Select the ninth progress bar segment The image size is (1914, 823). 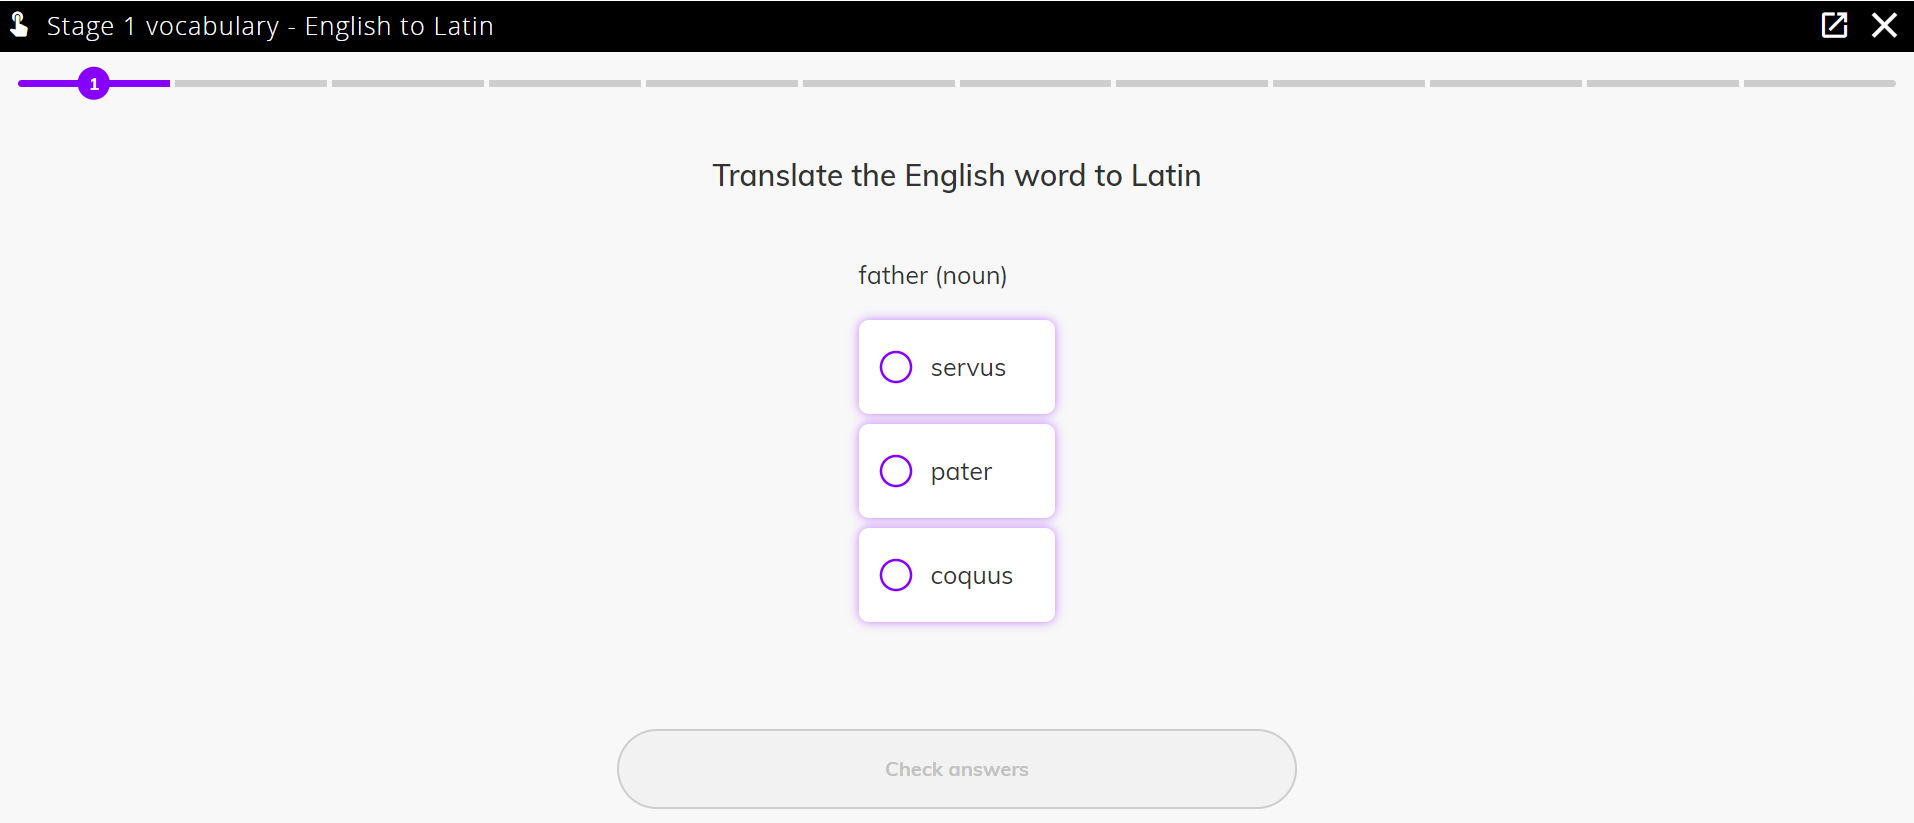(1349, 84)
